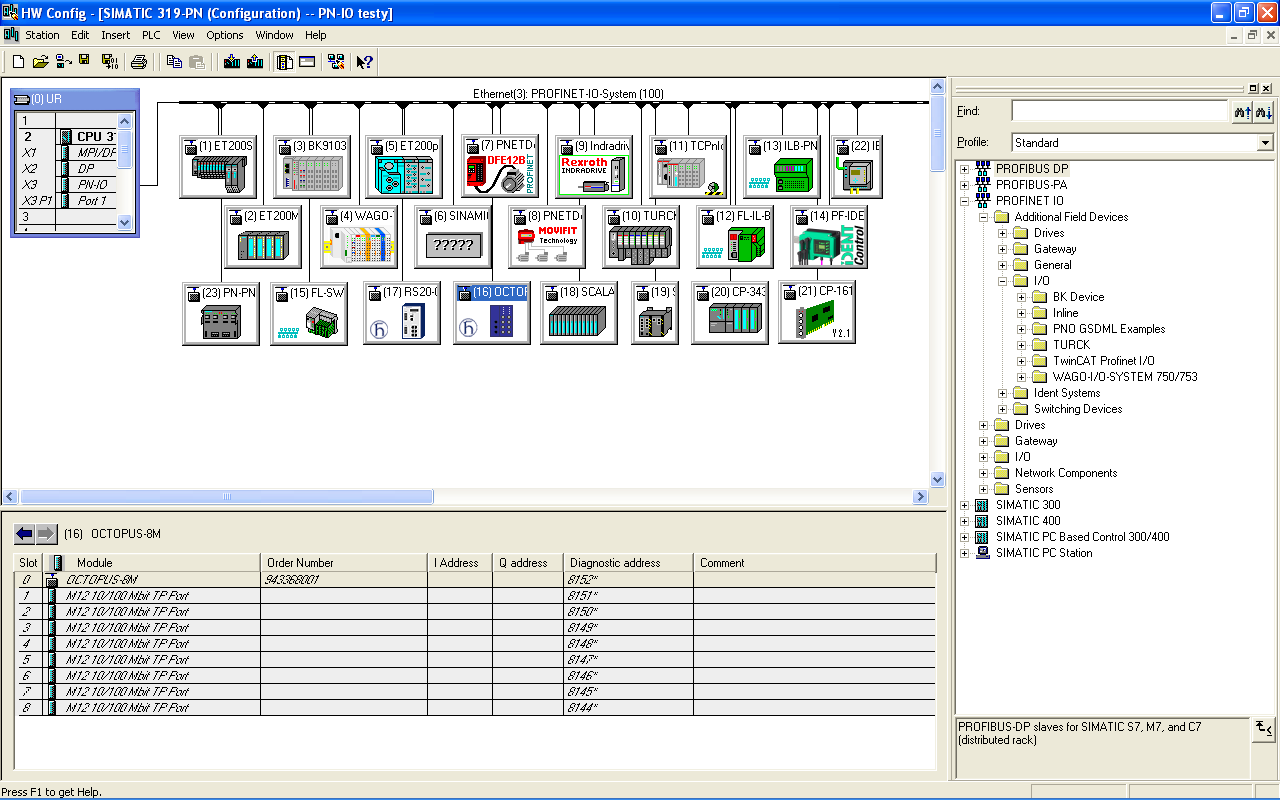Select the (6) SINAMICS unknown device
The height and width of the screenshot is (800, 1280).
click(x=453, y=237)
